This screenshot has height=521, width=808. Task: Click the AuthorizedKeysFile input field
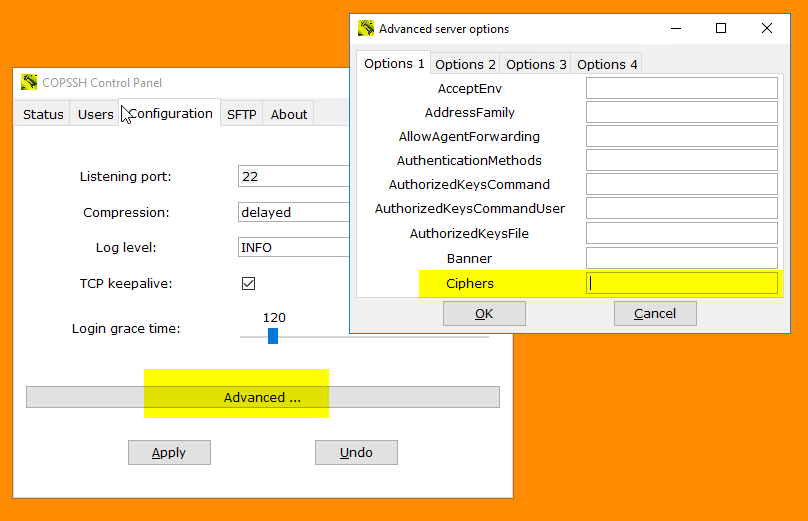tap(682, 233)
